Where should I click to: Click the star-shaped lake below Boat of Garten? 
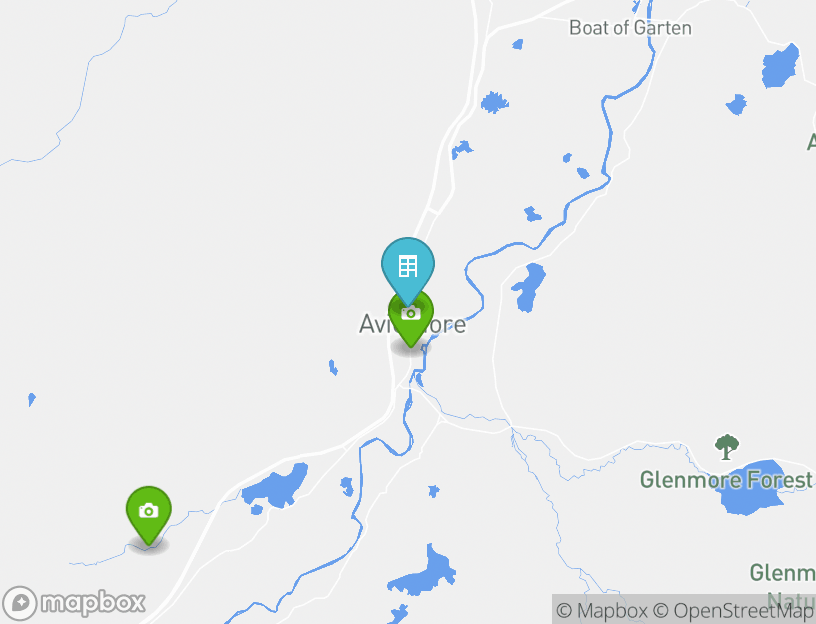[x=494, y=102]
